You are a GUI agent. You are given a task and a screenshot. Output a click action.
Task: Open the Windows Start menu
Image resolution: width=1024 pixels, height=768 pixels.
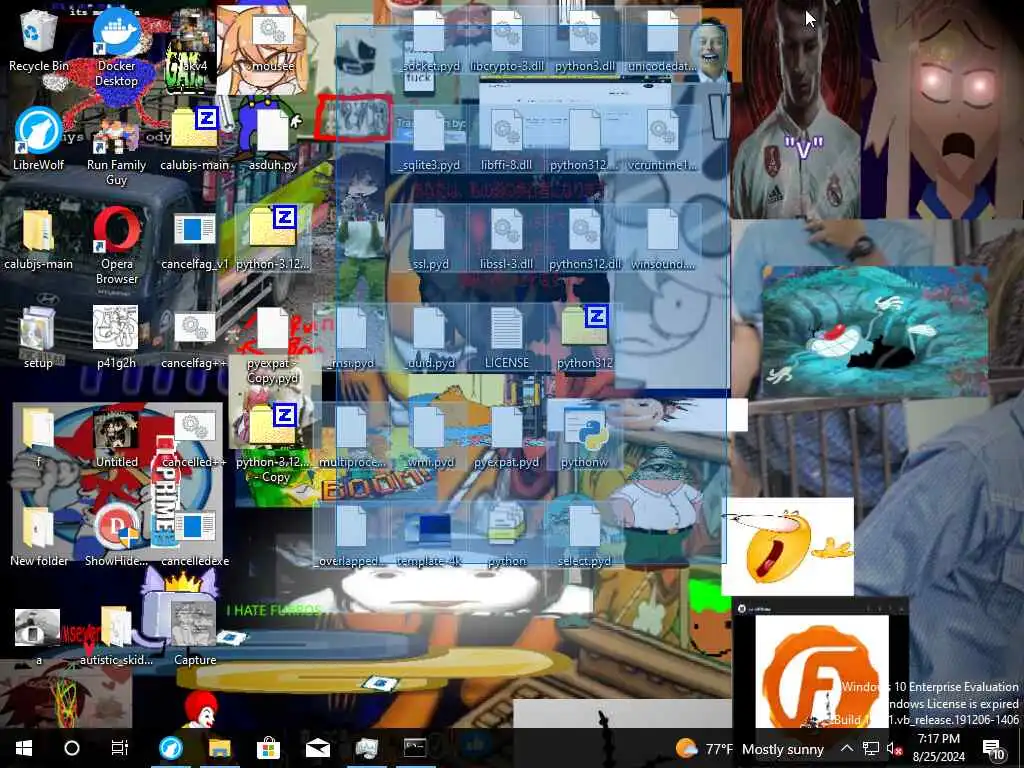pyautogui.click(x=24, y=748)
